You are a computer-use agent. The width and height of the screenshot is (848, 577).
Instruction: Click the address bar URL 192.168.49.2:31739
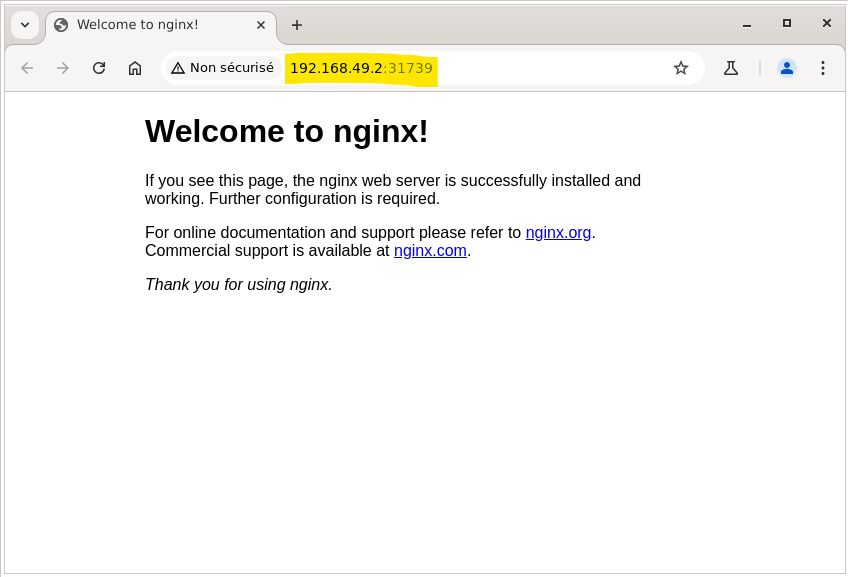[x=361, y=68]
